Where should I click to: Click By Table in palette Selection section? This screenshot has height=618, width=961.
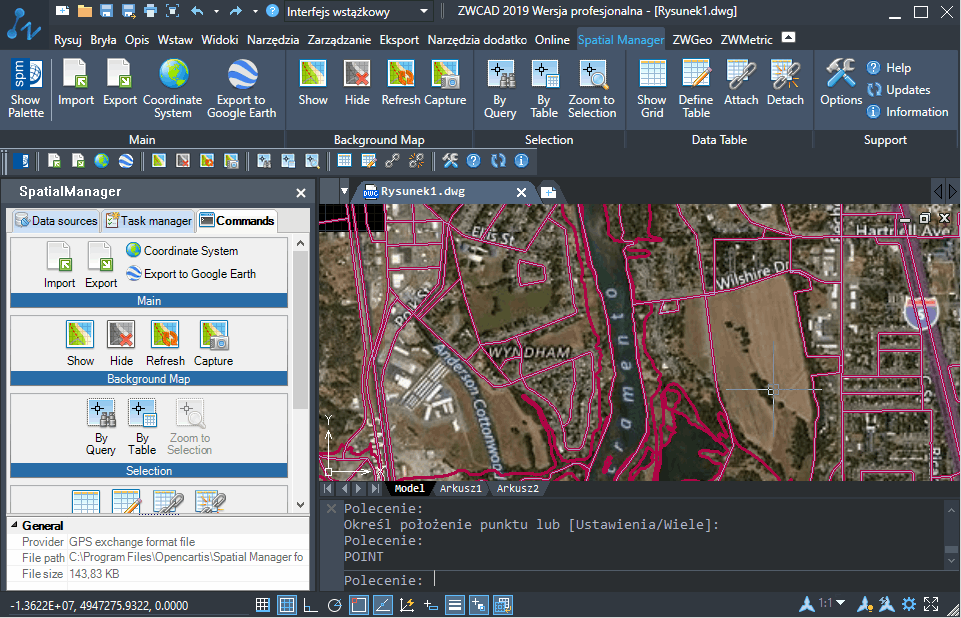pyautogui.click(x=142, y=427)
